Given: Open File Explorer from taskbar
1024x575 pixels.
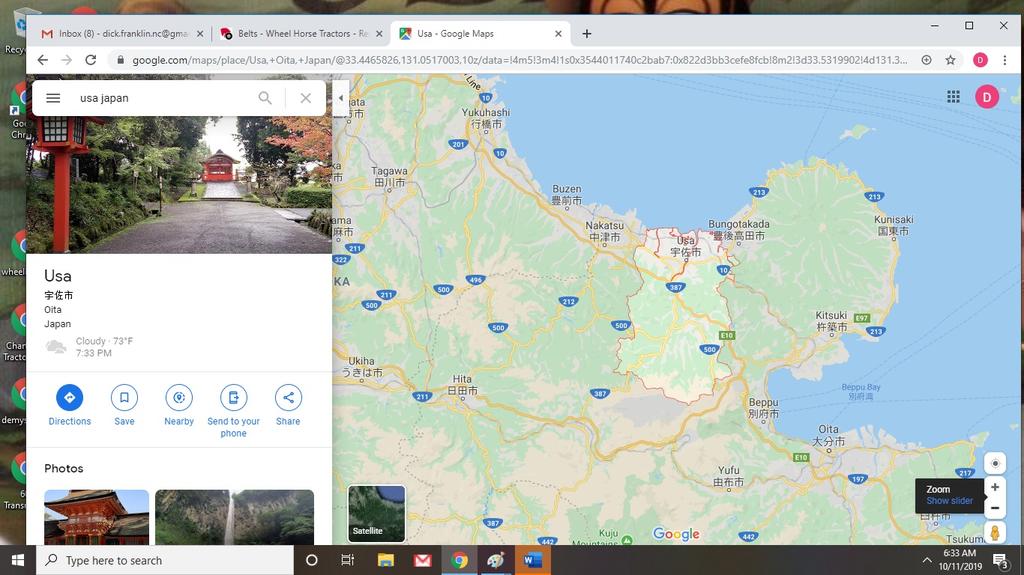Looking at the screenshot, I should click(385, 560).
